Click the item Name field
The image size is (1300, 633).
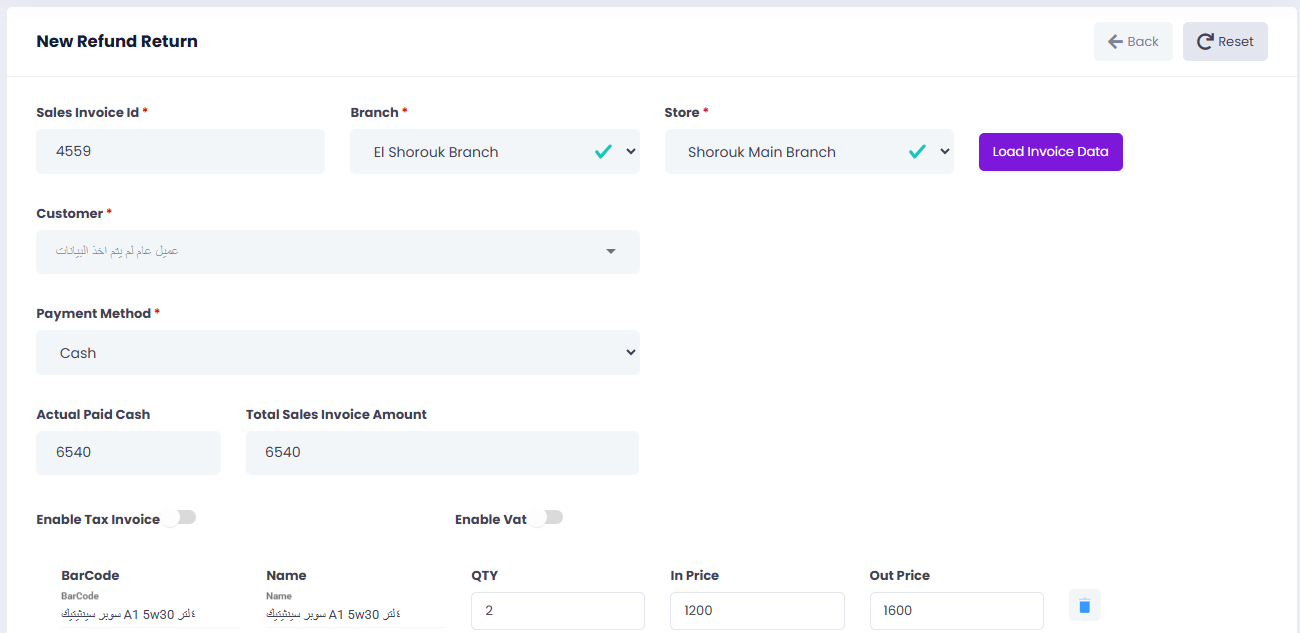(x=354, y=614)
